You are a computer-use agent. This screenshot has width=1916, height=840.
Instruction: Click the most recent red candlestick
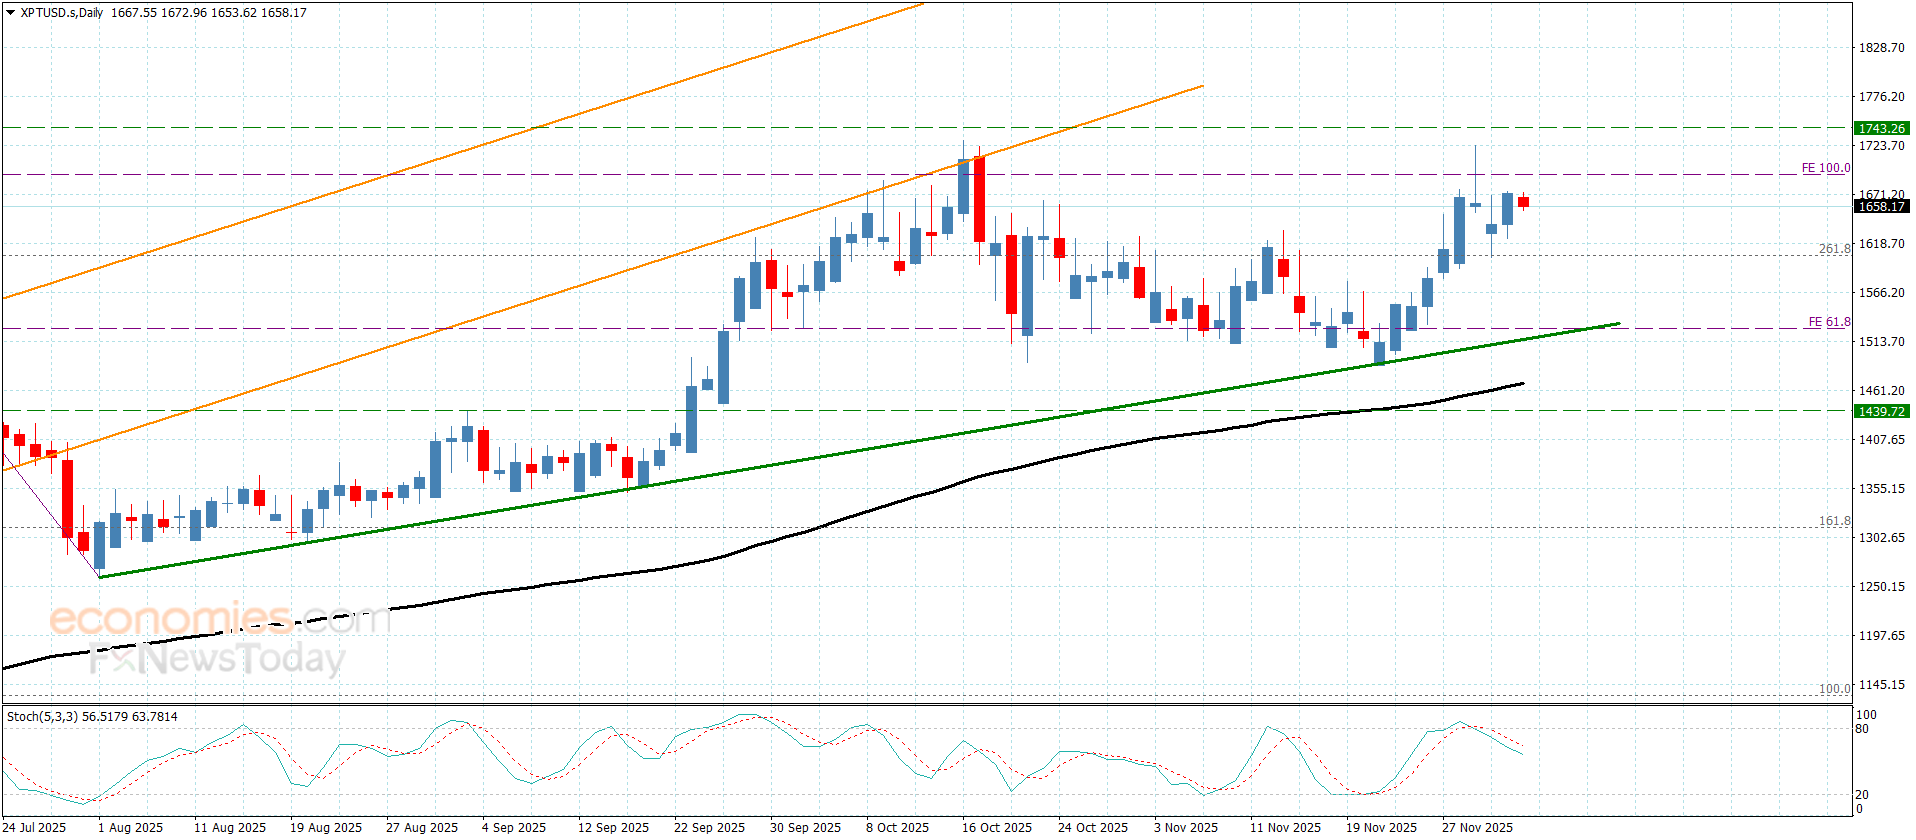click(x=1523, y=202)
